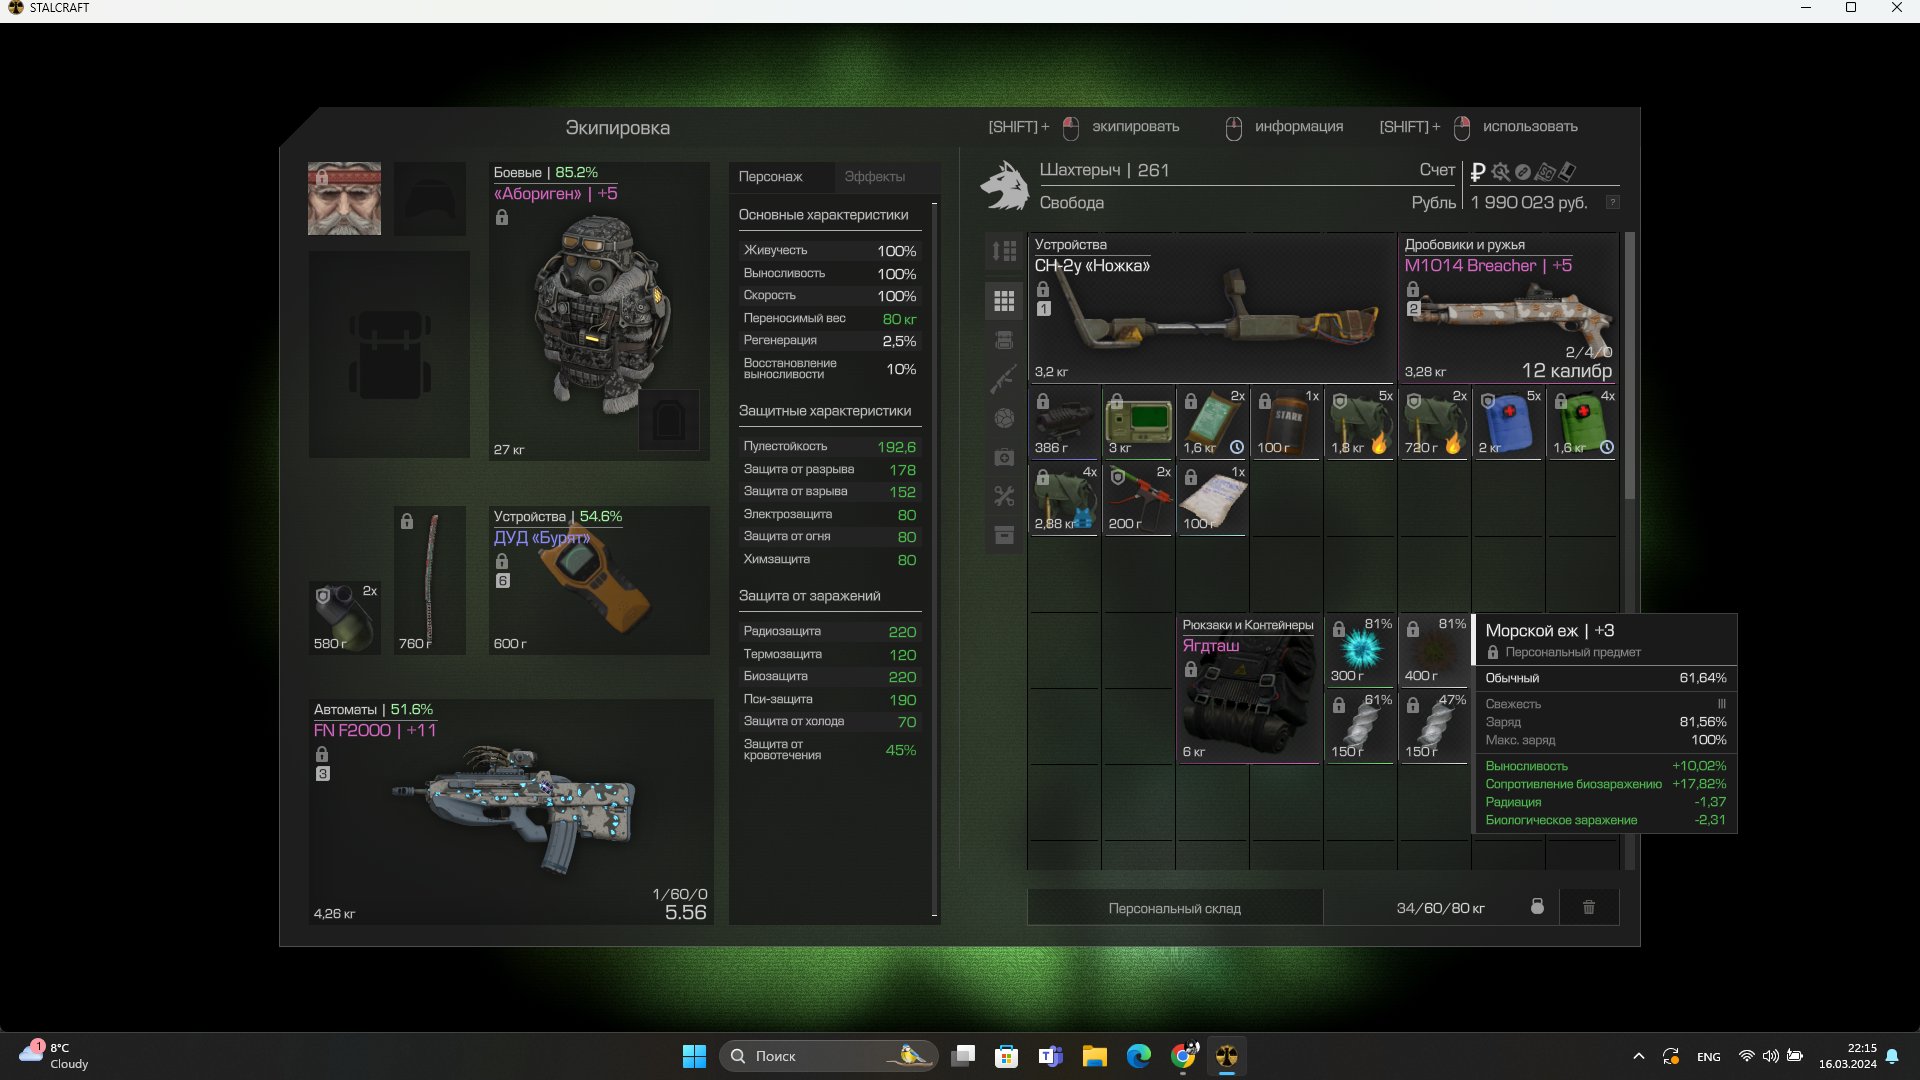This screenshot has height=1080, width=1920.
Task: Select the STARK energy drink can
Action: (x=1286, y=422)
